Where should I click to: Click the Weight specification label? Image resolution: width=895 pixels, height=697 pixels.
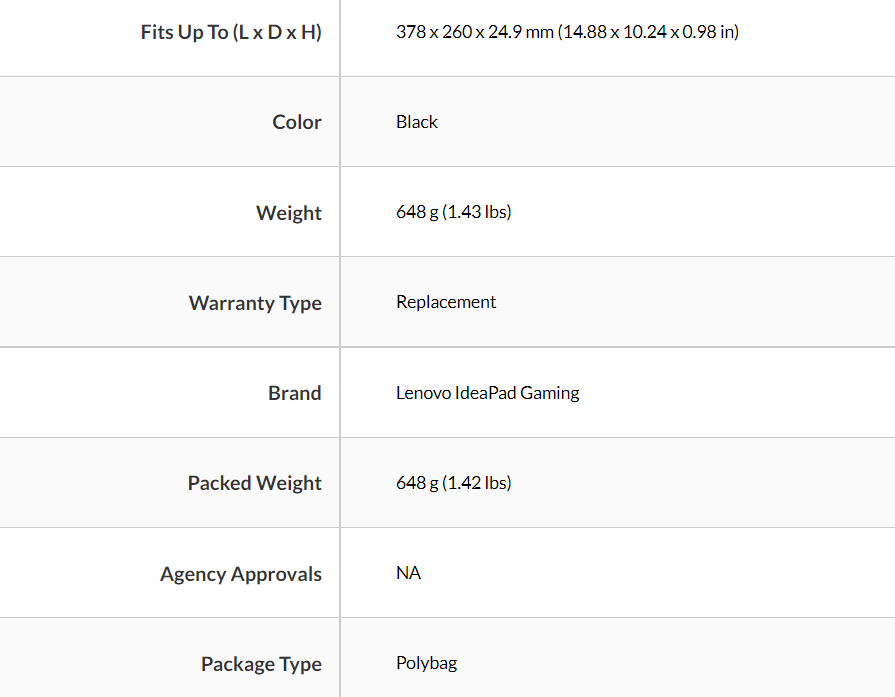(x=289, y=213)
